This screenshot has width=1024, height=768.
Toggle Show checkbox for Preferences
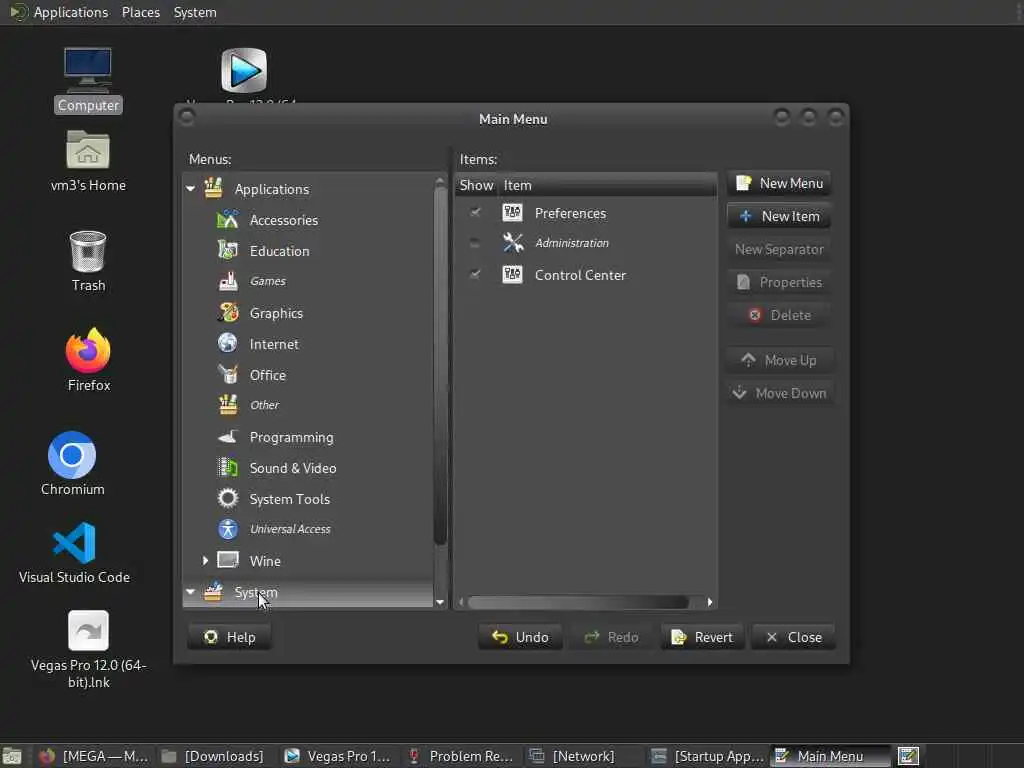[x=475, y=212]
